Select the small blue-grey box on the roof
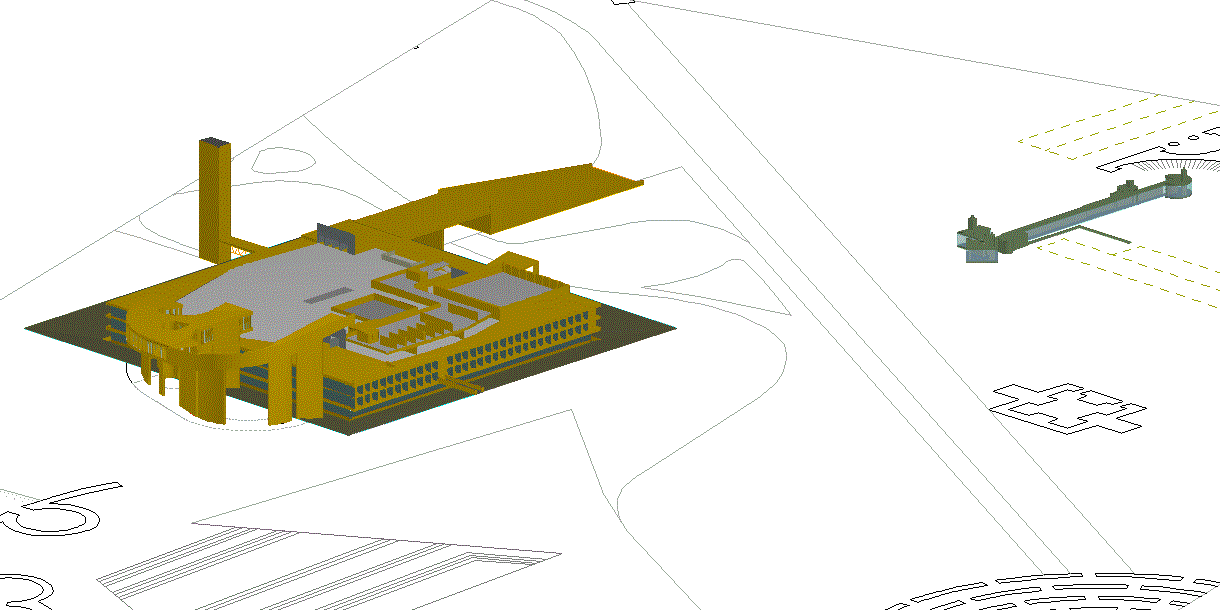This screenshot has width=1220, height=610. (336, 238)
